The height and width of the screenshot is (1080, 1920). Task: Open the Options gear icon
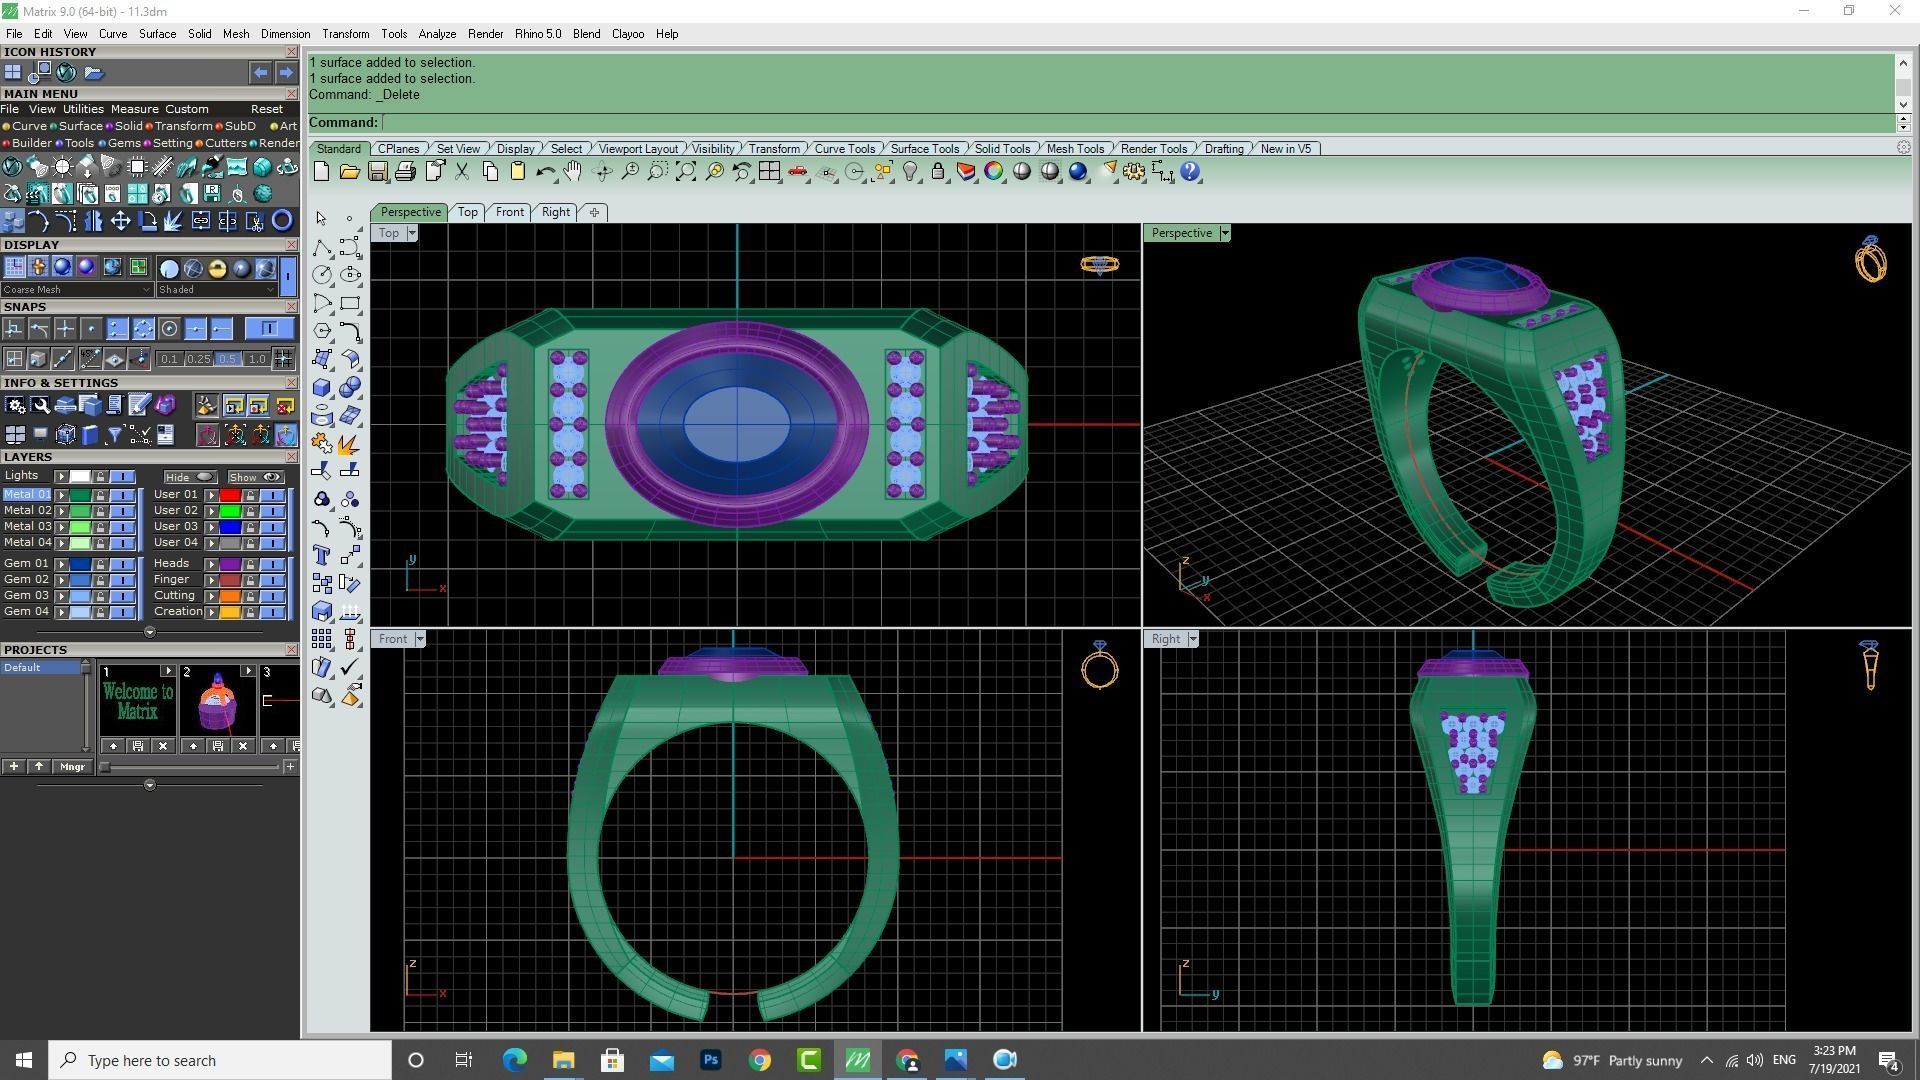pos(1134,172)
